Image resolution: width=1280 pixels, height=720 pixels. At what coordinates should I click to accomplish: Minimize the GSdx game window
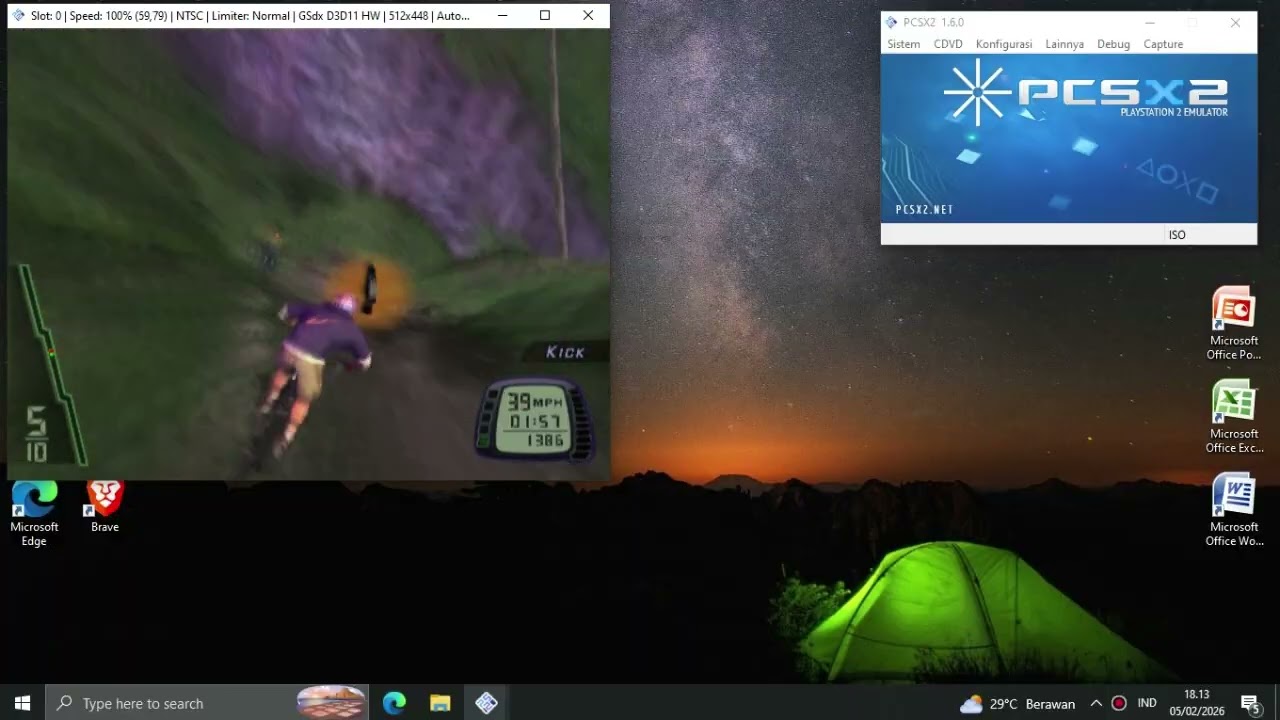pos(502,16)
